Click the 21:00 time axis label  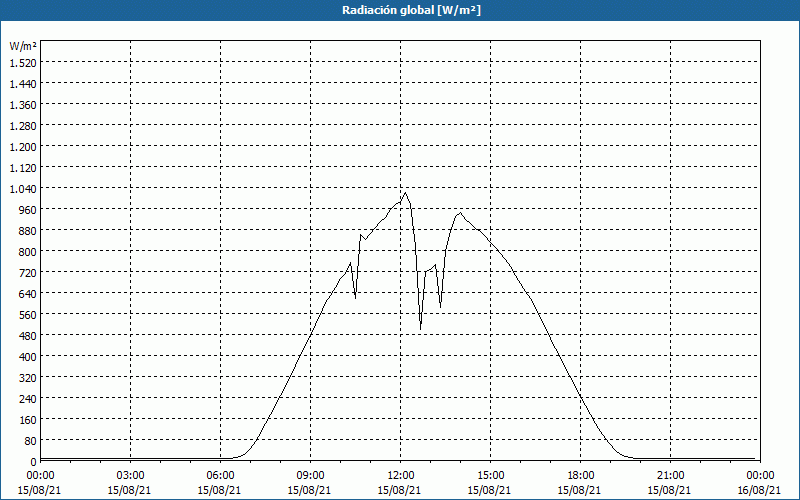pyautogui.click(x=670, y=476)
